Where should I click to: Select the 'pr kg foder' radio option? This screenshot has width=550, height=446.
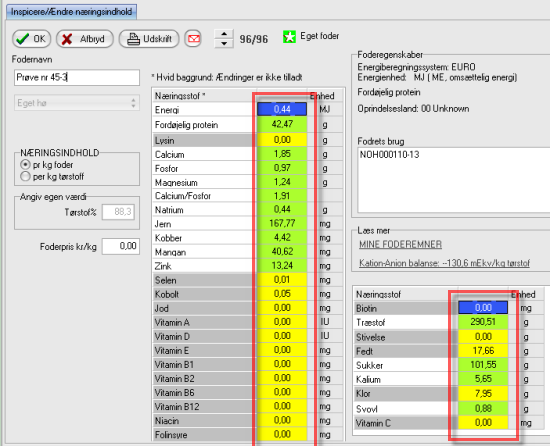click(x=25, y=164)
